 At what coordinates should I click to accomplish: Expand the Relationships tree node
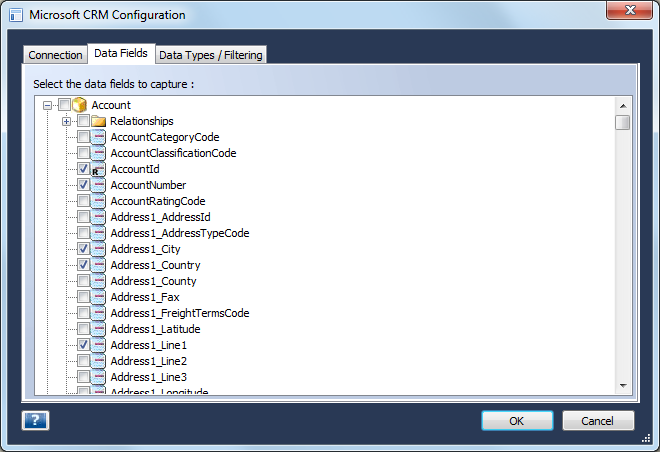click(x=67, y=121)
